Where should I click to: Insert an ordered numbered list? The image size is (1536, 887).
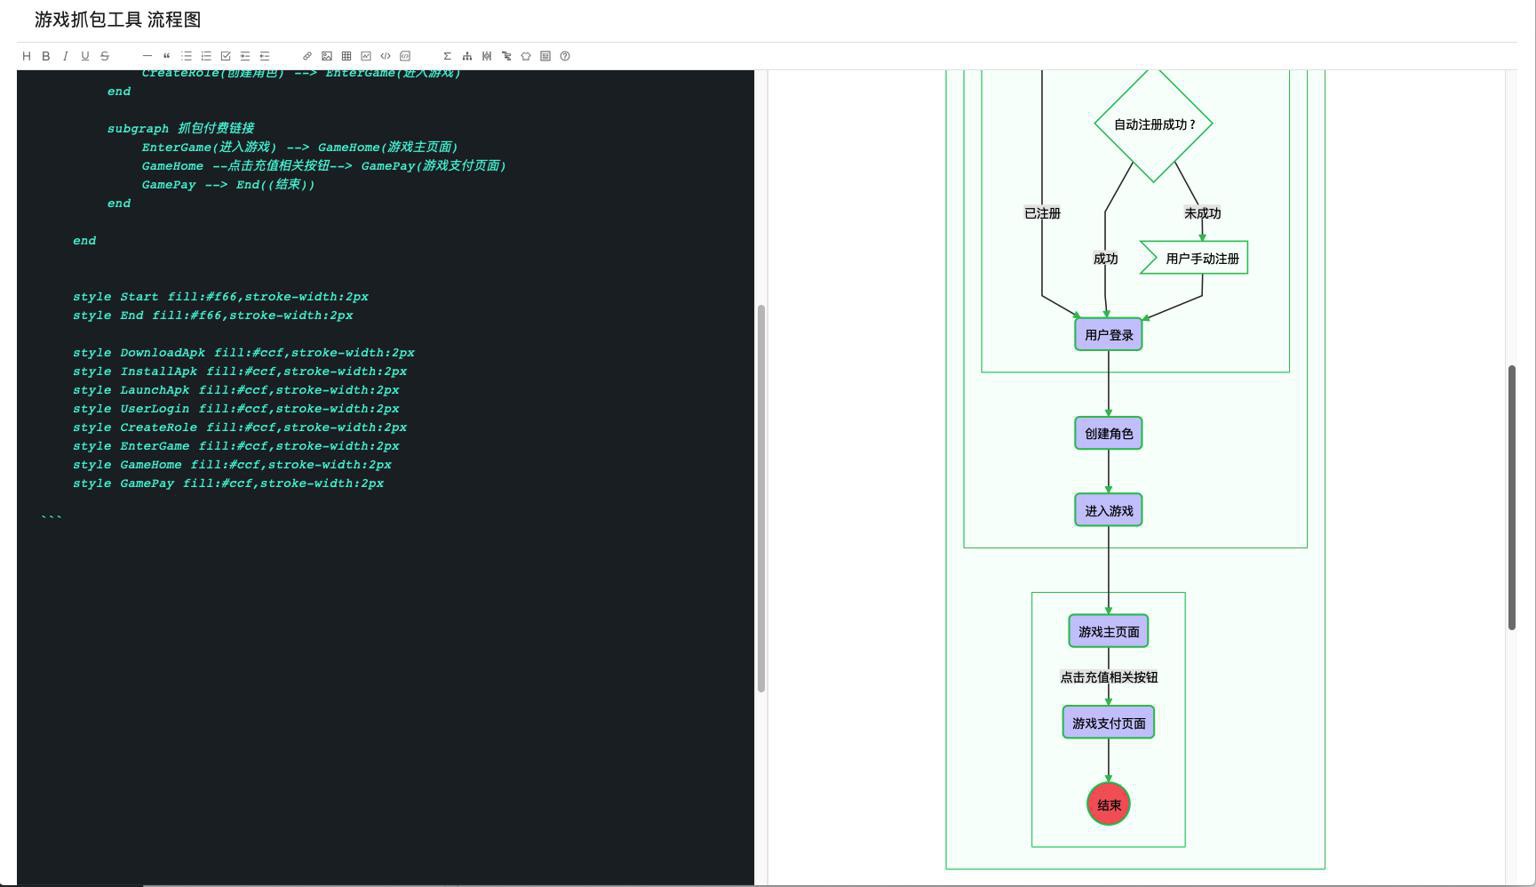206,56
